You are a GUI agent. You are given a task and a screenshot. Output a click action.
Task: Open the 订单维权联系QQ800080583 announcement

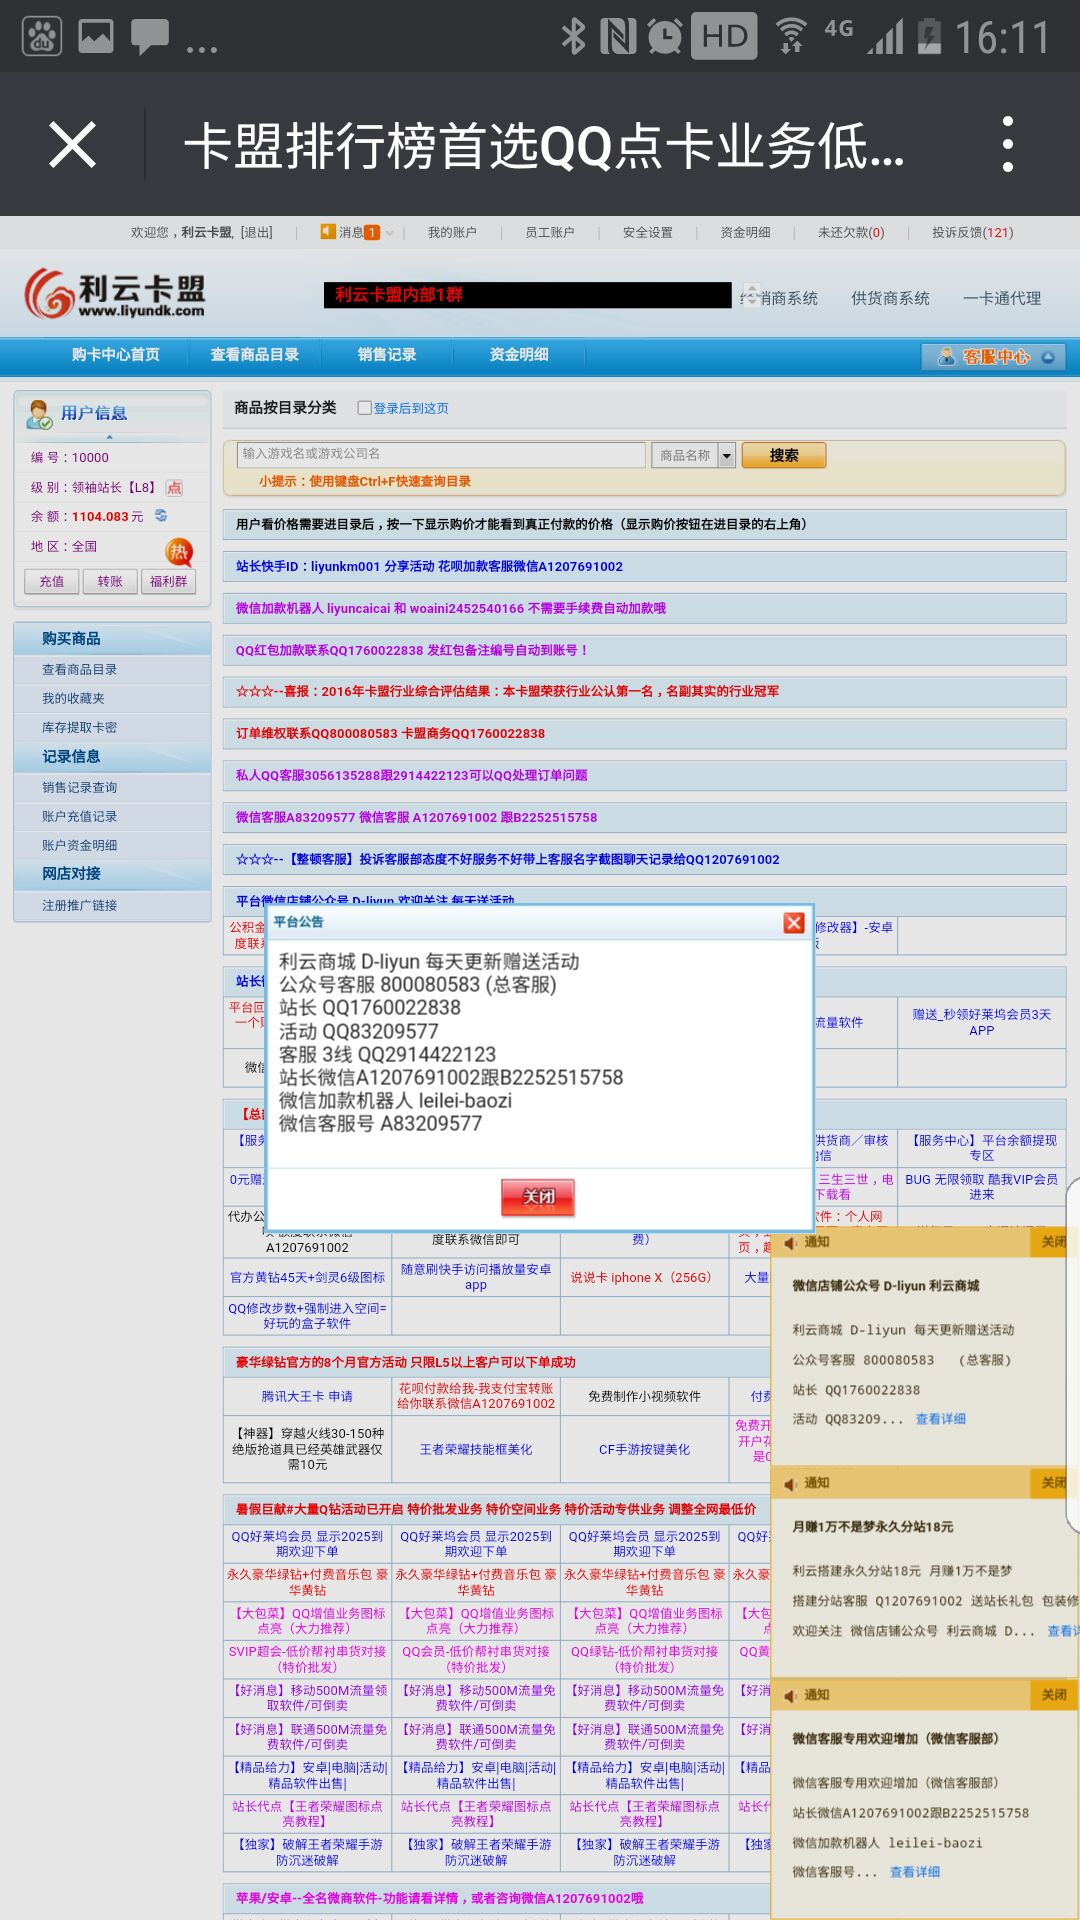click(644, 733)
